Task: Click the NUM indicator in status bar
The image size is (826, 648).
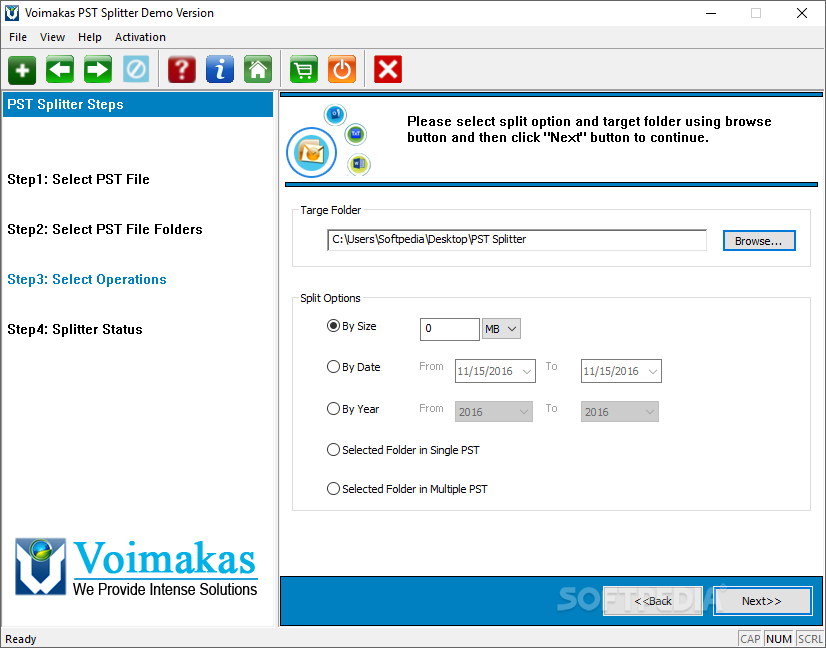Action: tap(779, 639)
